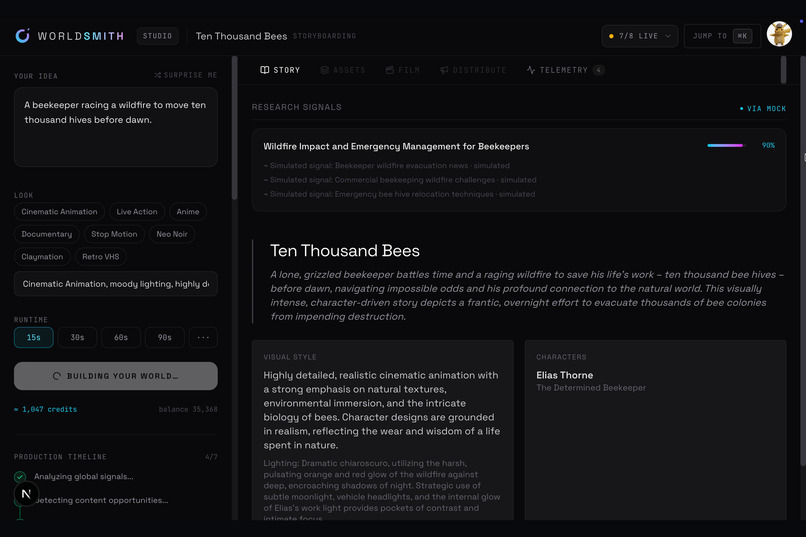This screenshot has width=806, height=537.
Task: Click the STORYBOARDING status label
Action: click(x=324, y=36)
